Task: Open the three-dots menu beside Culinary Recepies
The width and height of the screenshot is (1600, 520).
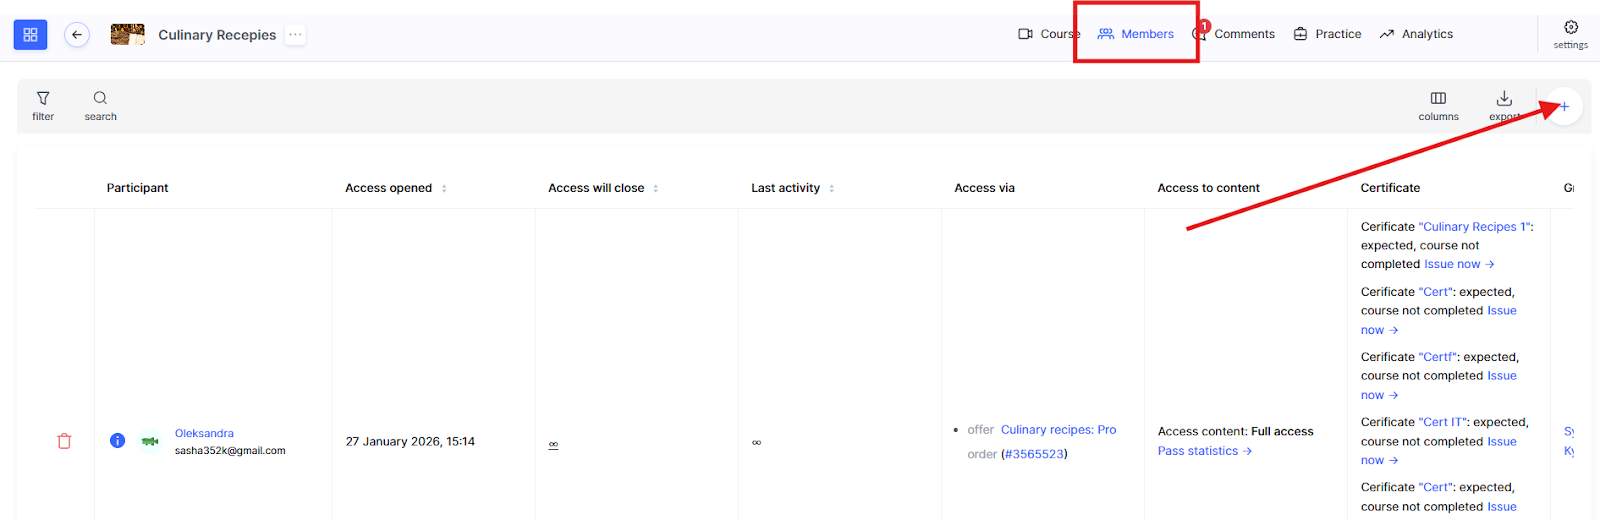Action: tap(295, 35)
